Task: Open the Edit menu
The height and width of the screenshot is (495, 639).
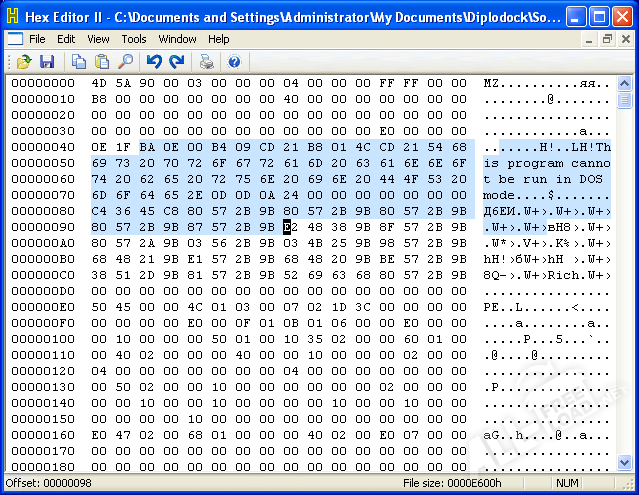Action: [x=66, y=39]
